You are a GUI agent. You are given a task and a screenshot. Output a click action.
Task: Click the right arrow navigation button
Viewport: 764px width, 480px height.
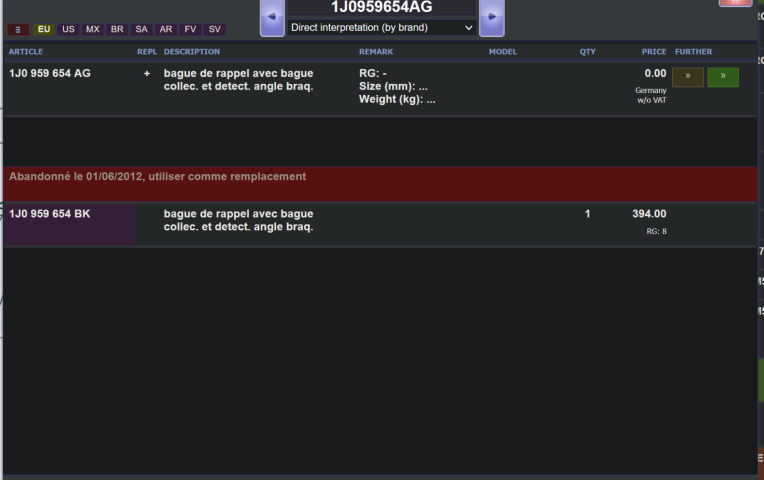491,17
